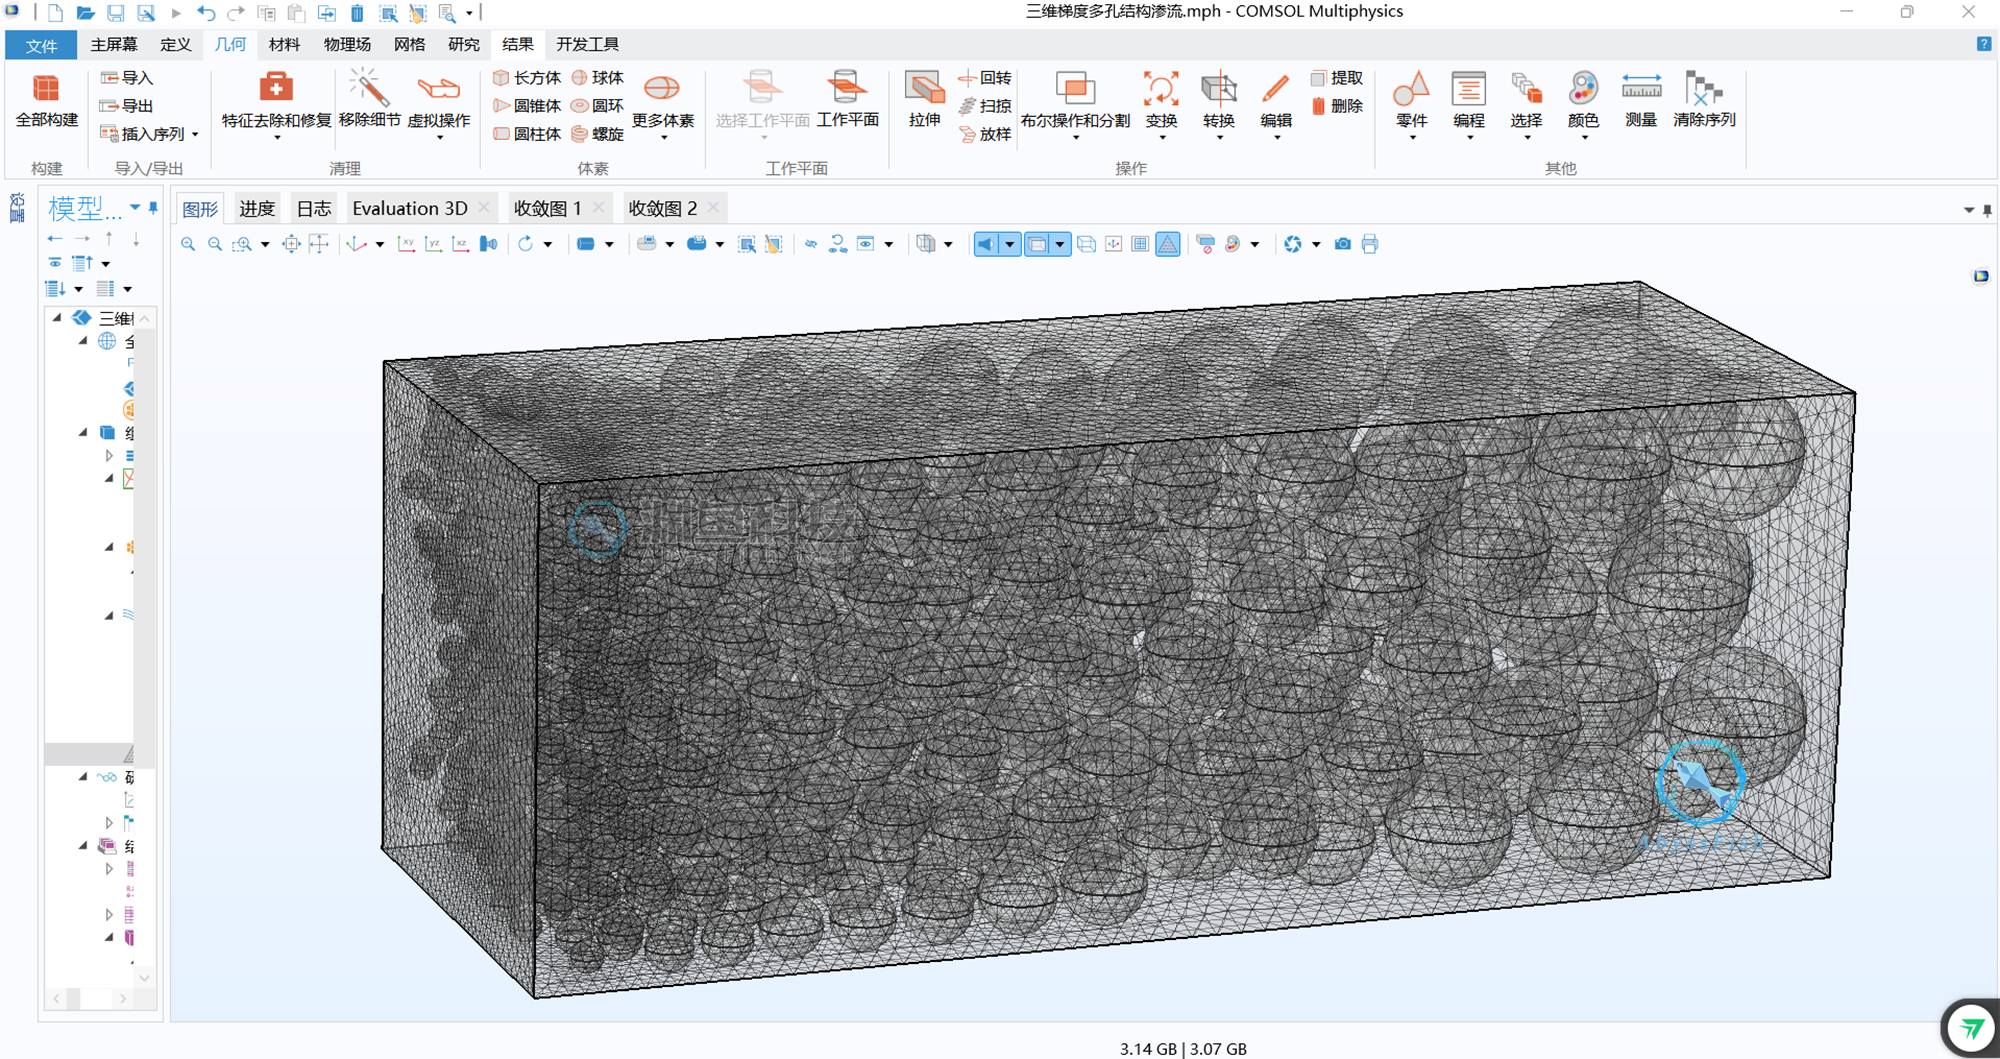Toggle scene light button in graphics toolbar
The height and width of the screenshot is (1059, 2000).
tap(986, 244)
